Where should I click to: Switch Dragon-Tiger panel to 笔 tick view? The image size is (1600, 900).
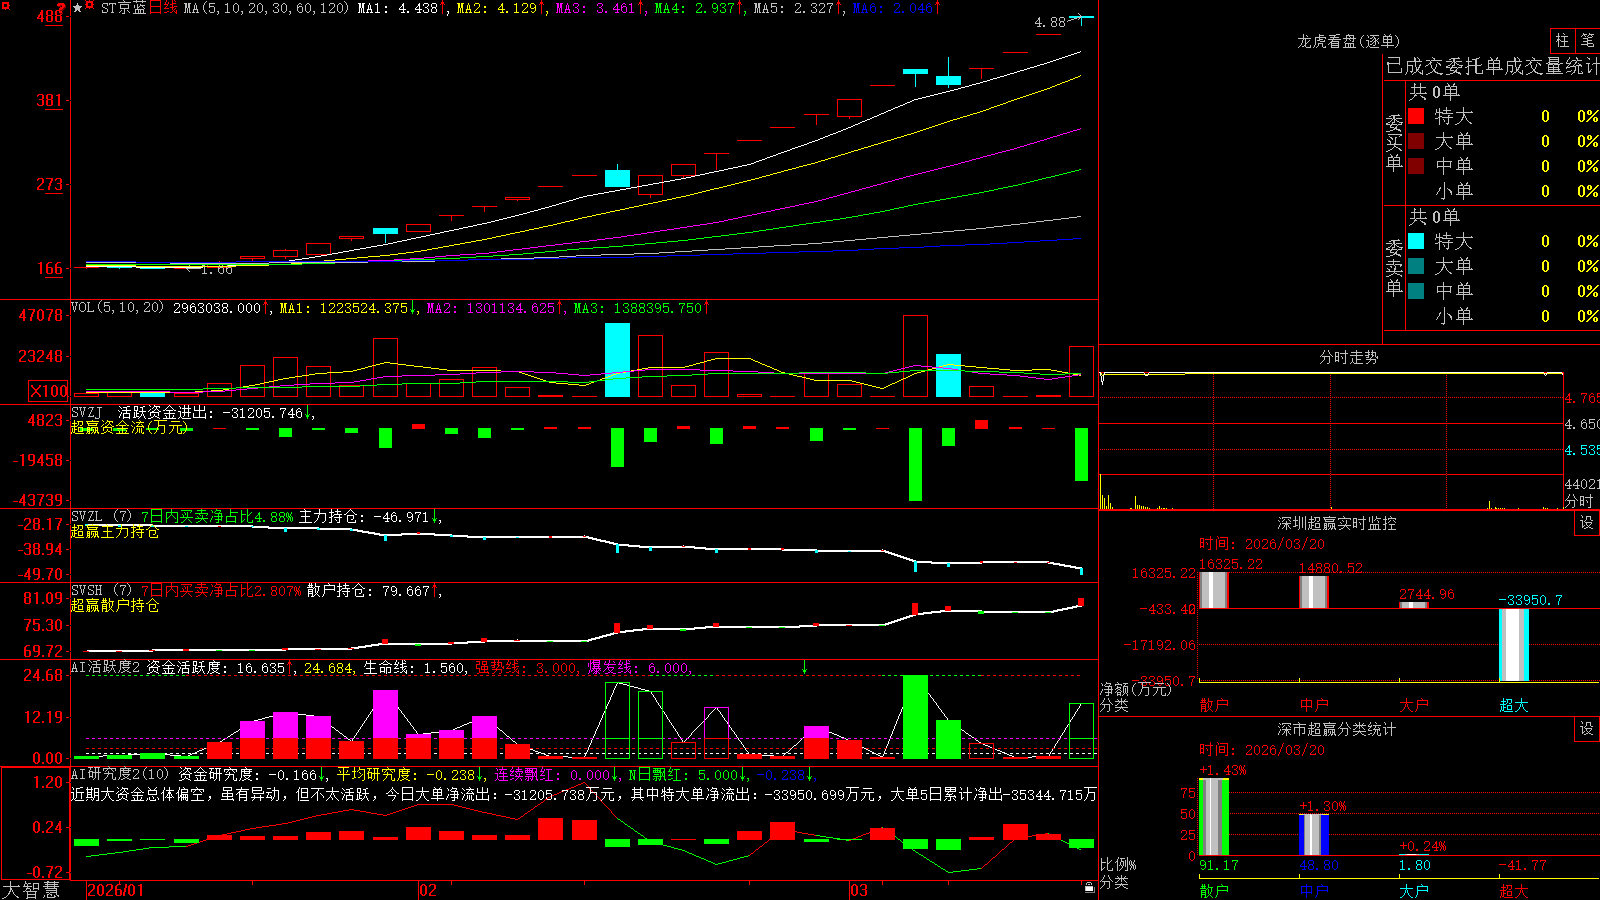pyautogui.click(x=1588, y=41)
